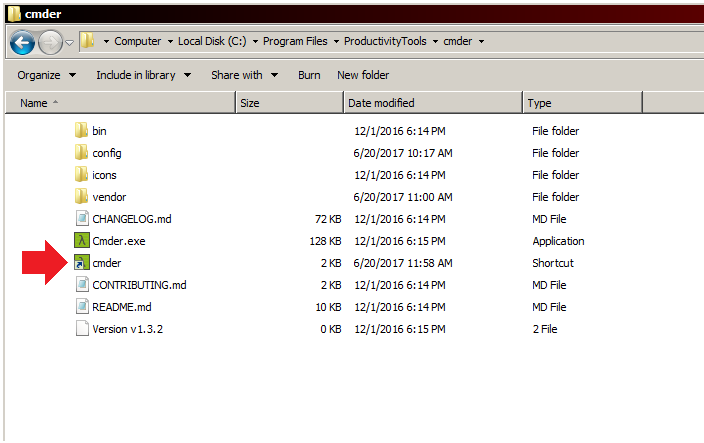Click the 0 KB size of Version file
The image size is (704, 443).
pyautogui.click(x=330, y=329)
